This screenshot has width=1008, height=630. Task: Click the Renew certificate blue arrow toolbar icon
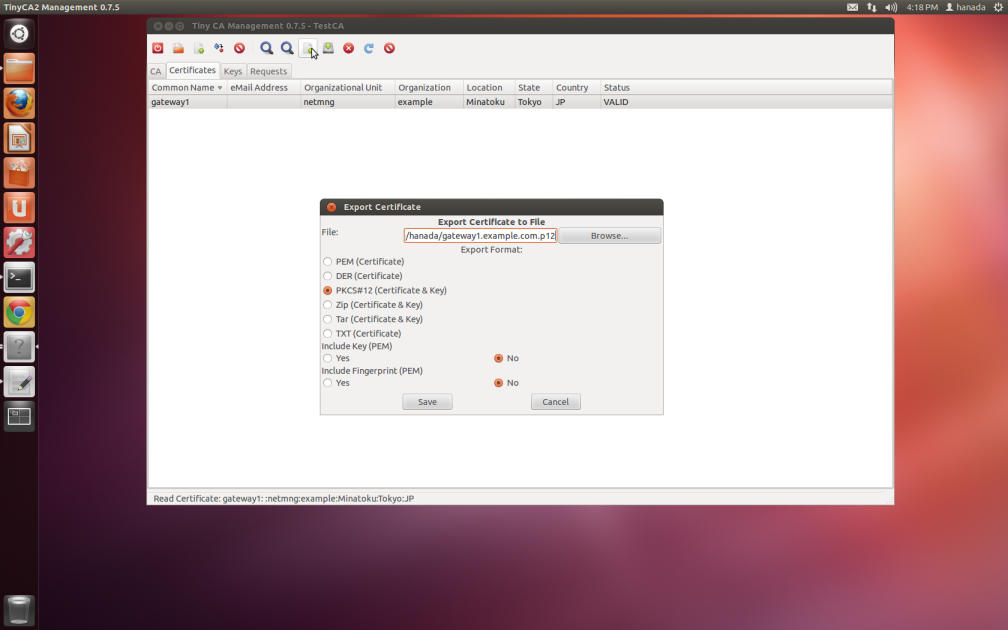pos(369,48)
